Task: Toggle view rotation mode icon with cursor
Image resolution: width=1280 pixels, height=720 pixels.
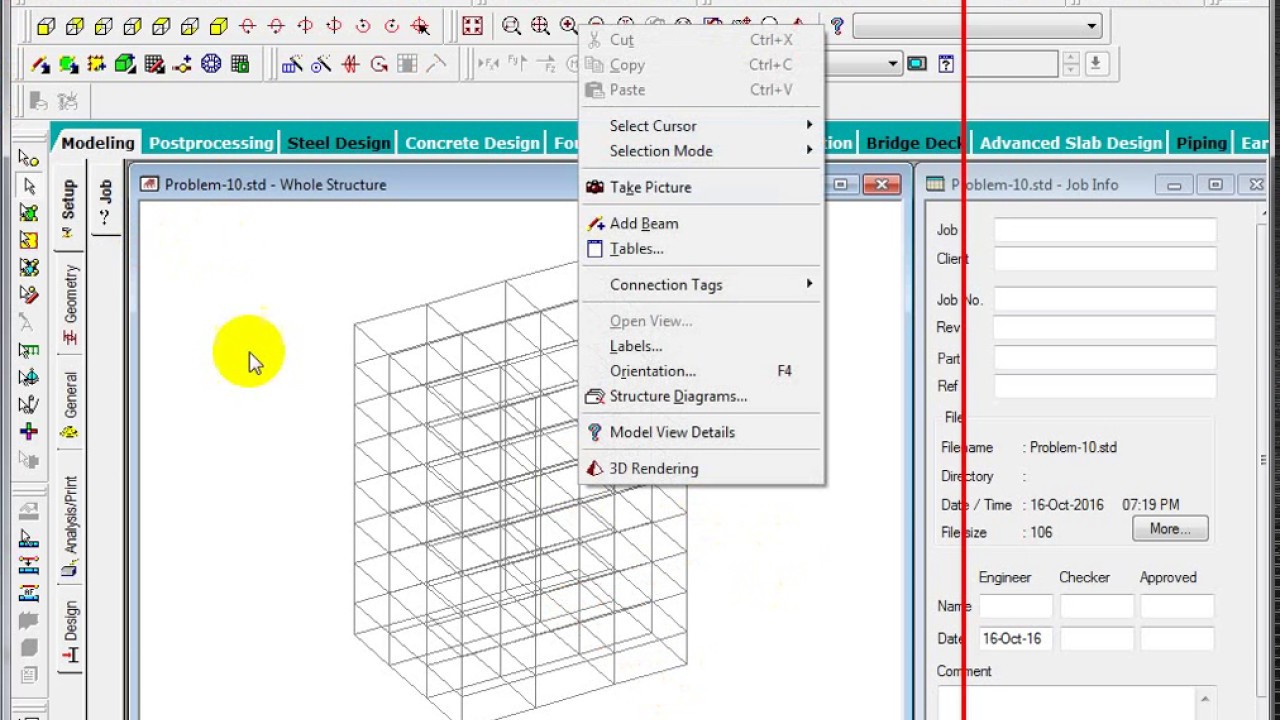Action: tap(421, 27)
